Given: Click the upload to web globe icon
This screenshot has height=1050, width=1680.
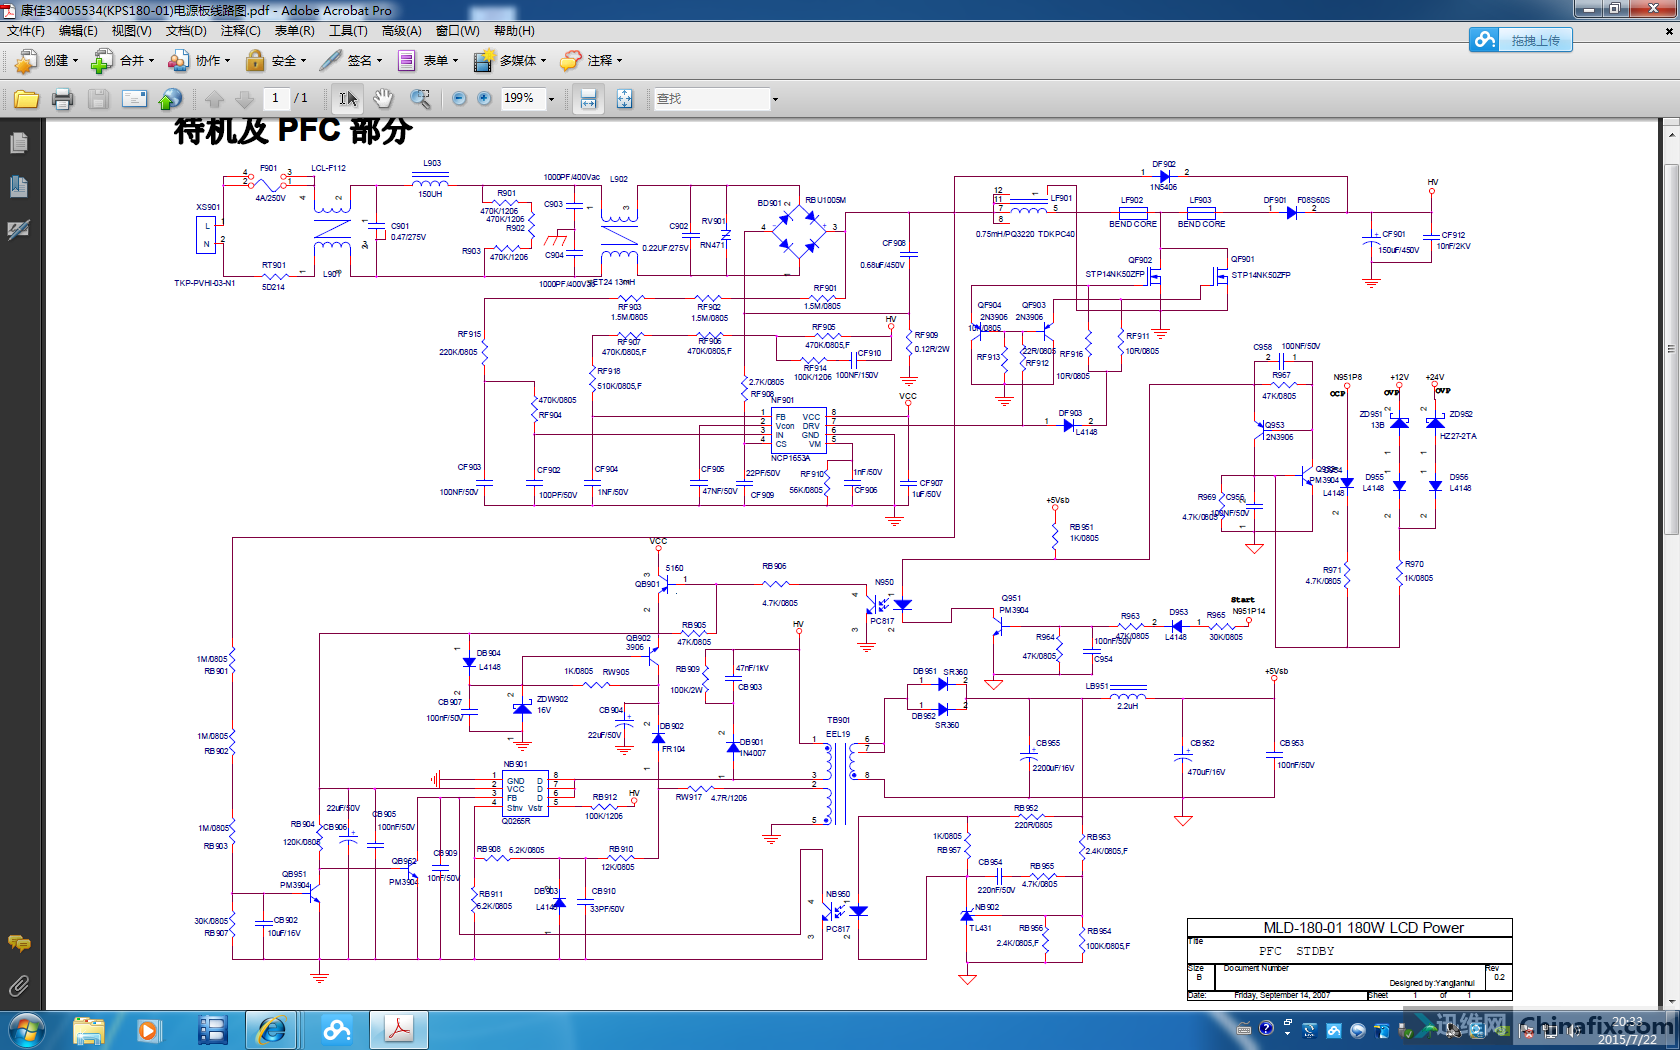Looking at the screenshot, I should tap(171, 99).
